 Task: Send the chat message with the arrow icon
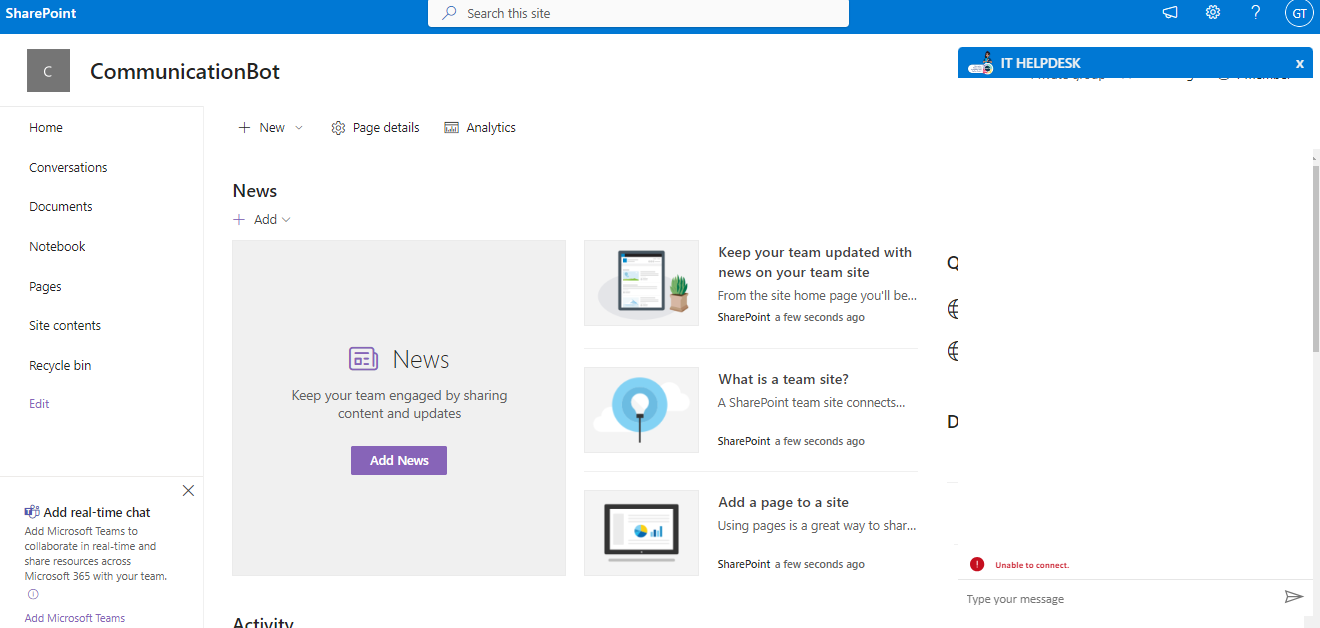(x=1294, y=597)
